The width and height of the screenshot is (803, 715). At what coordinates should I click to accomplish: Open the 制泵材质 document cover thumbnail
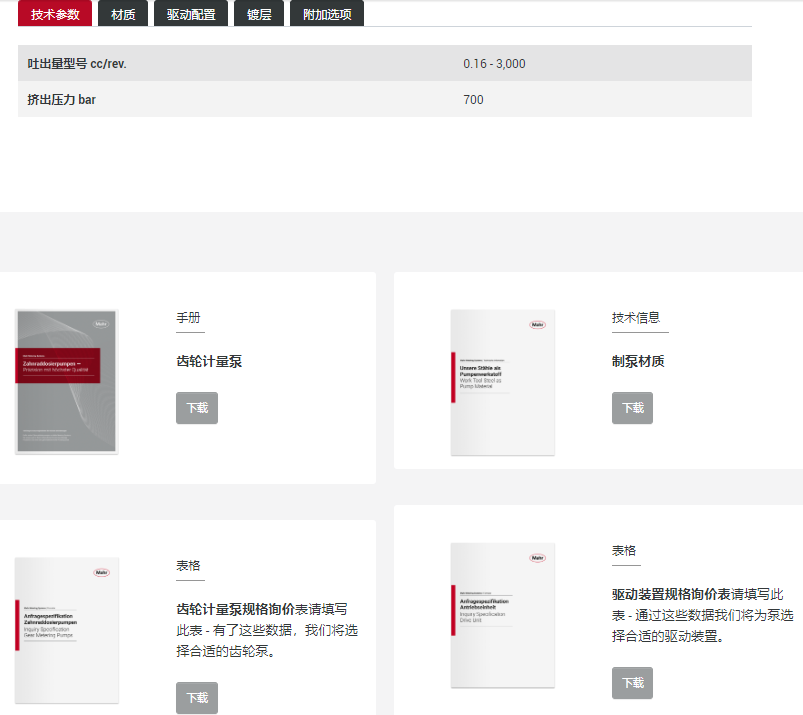pyautogui.click(x=502, y=382)
